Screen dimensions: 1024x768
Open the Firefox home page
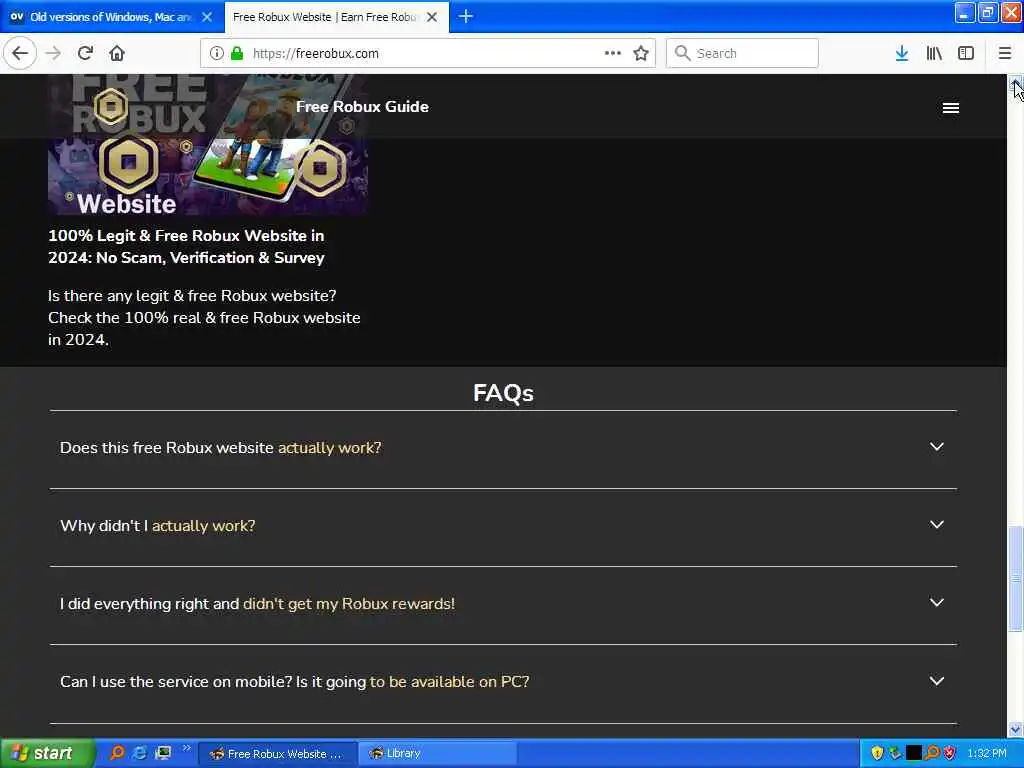point(117,53)
